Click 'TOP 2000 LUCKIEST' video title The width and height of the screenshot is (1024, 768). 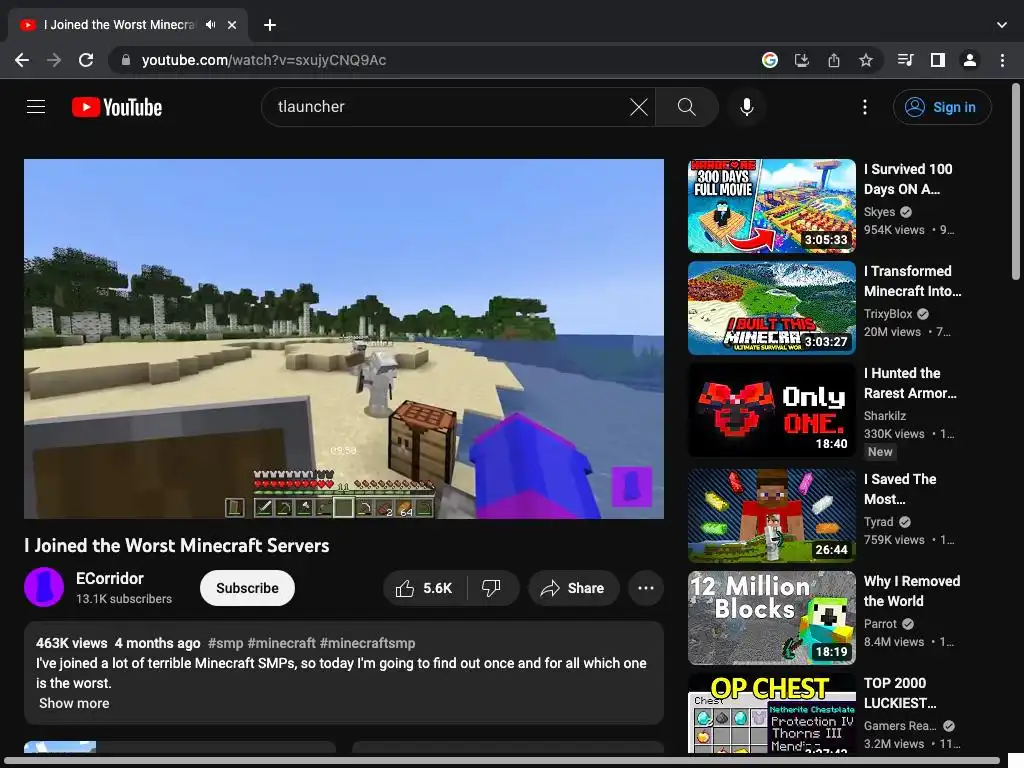[x=901, y=693]
